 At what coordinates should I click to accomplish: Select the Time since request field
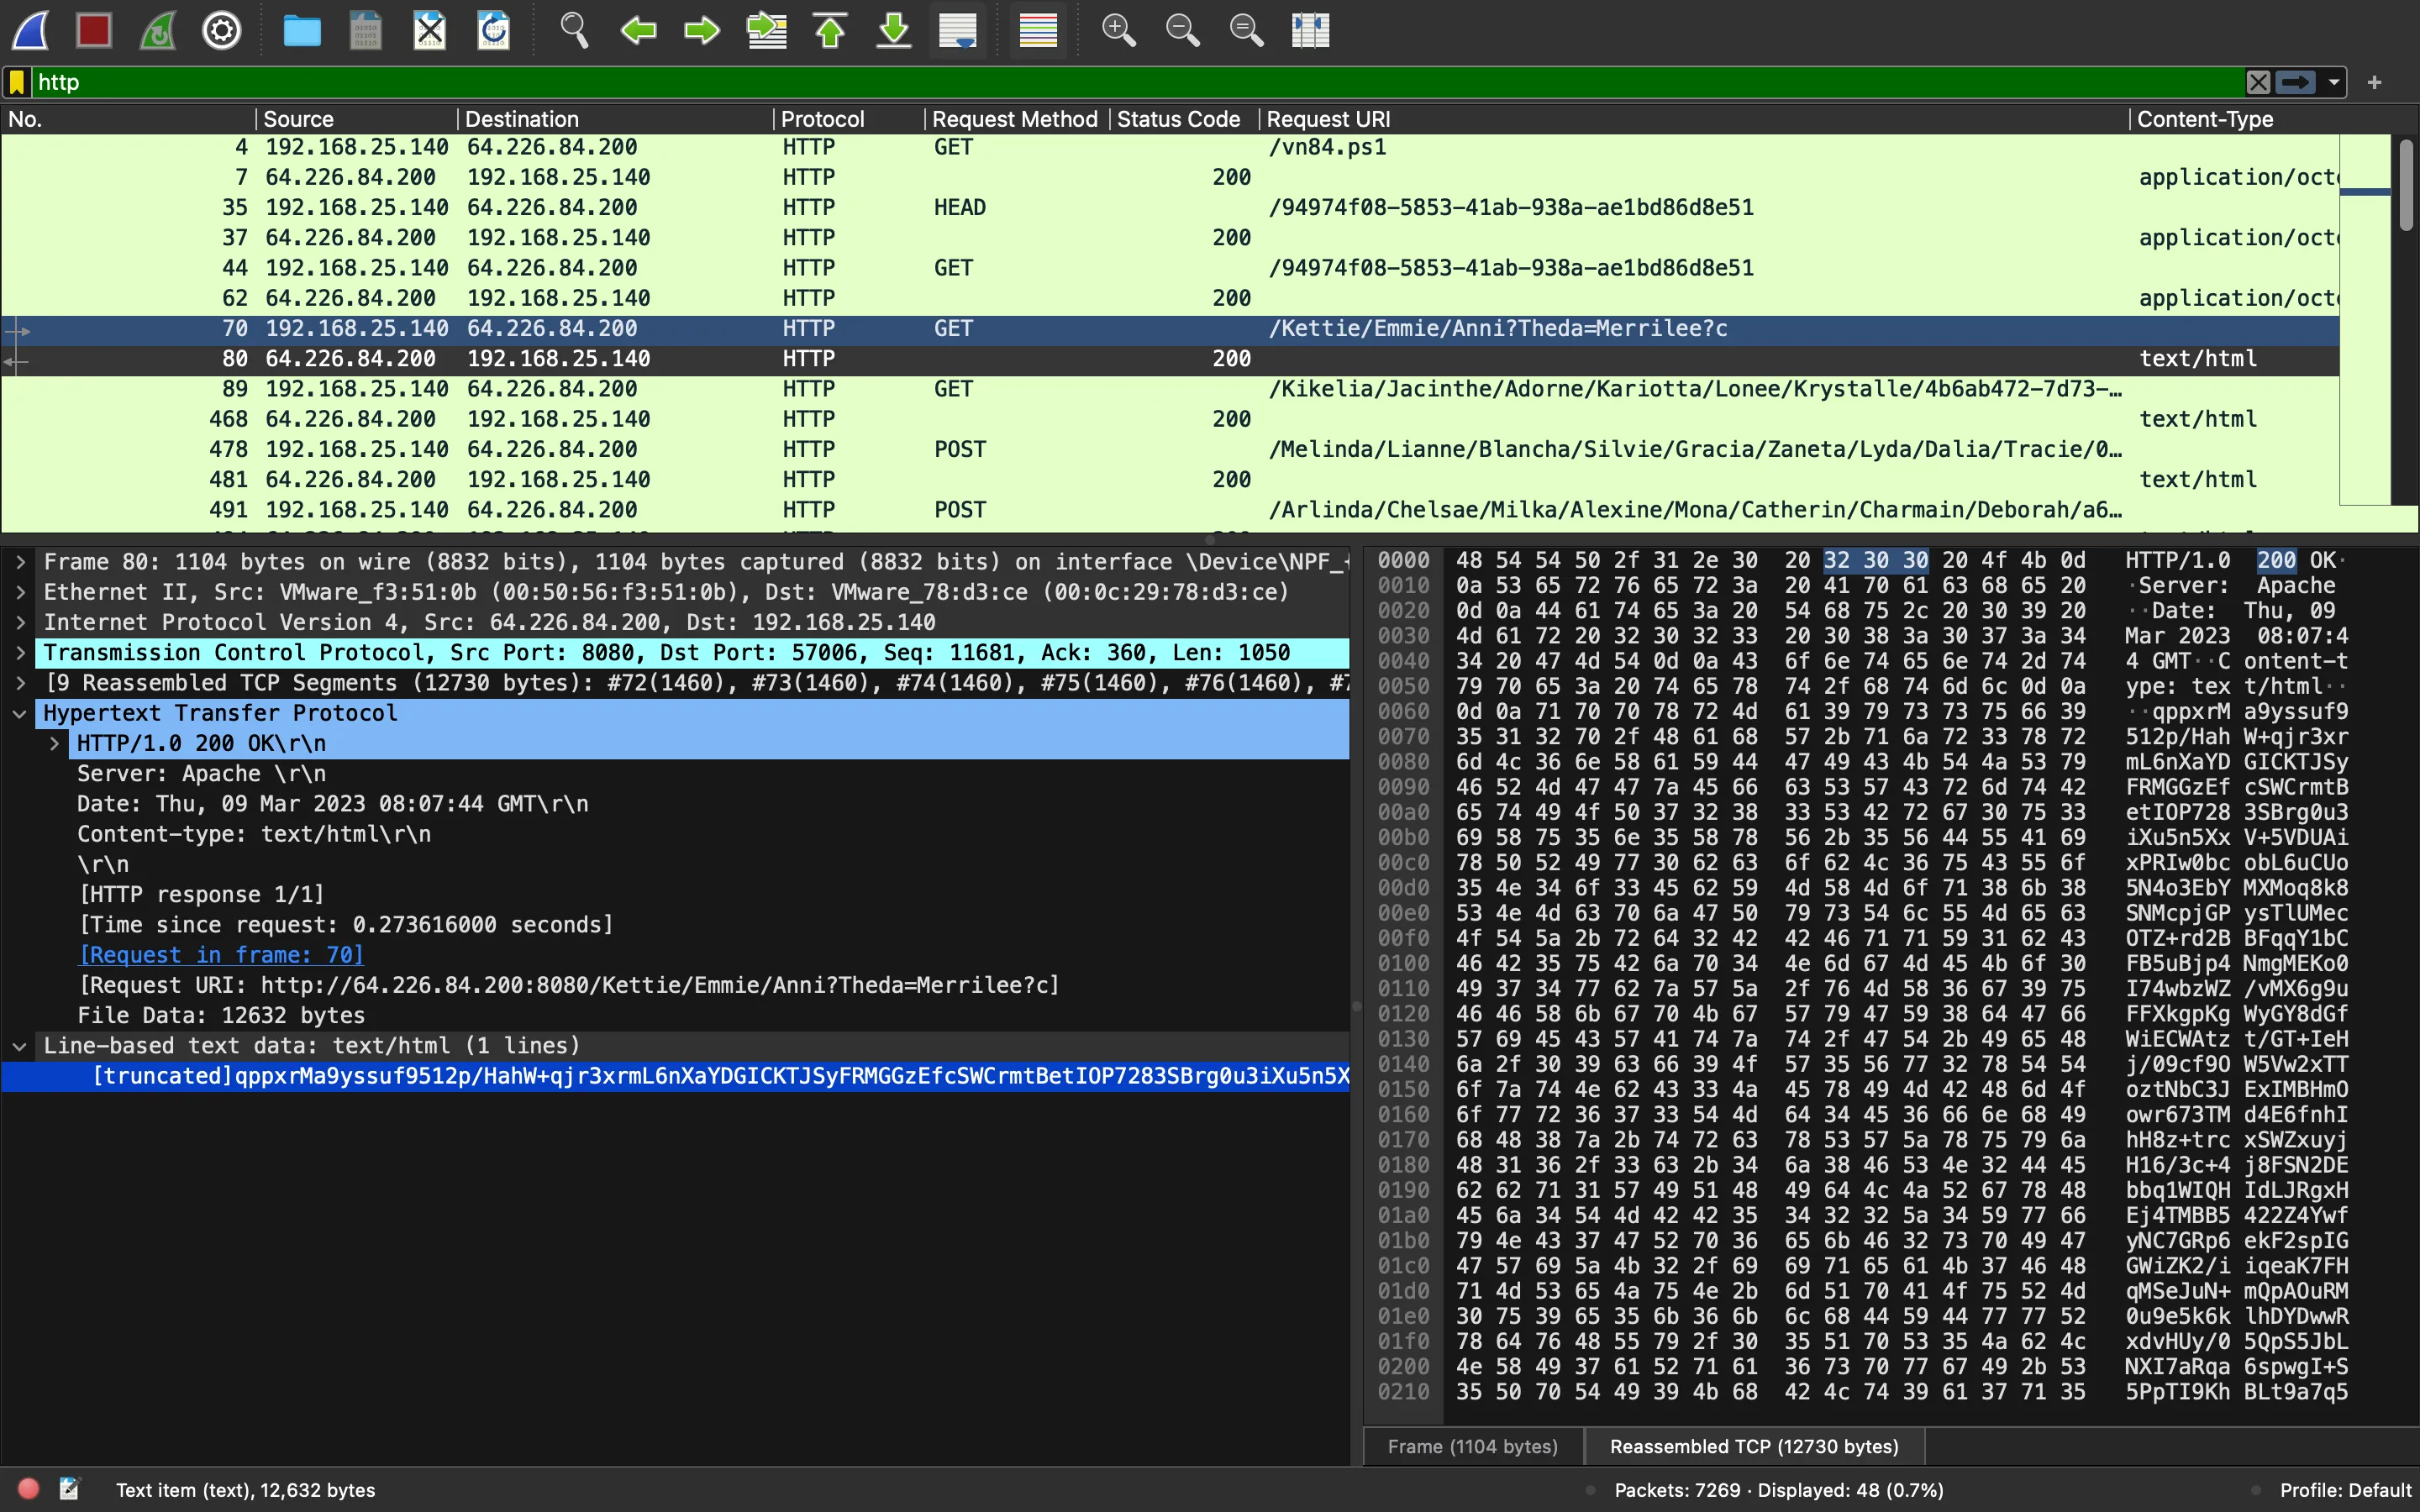tap(346, 925)
